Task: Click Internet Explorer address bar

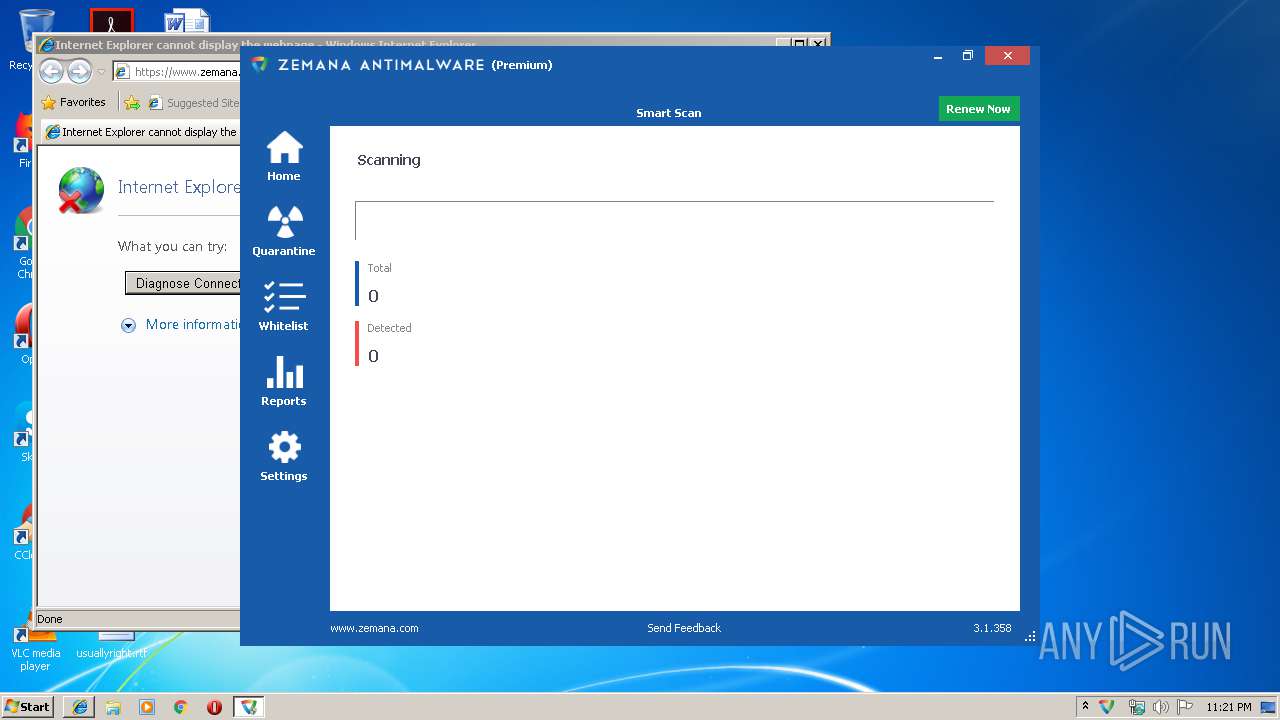Action: click(176, 72)
